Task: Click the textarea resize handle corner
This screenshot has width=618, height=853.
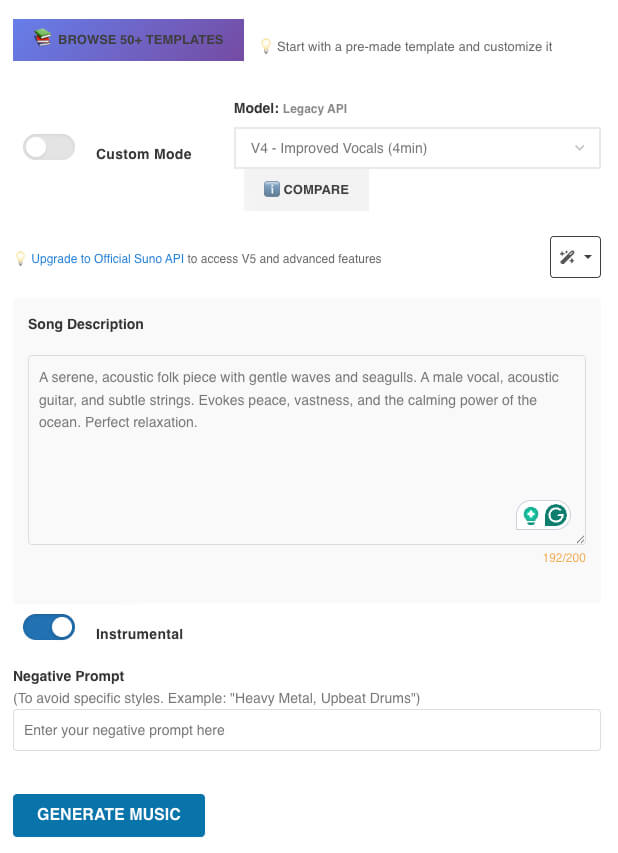Action: click(580, 539)
